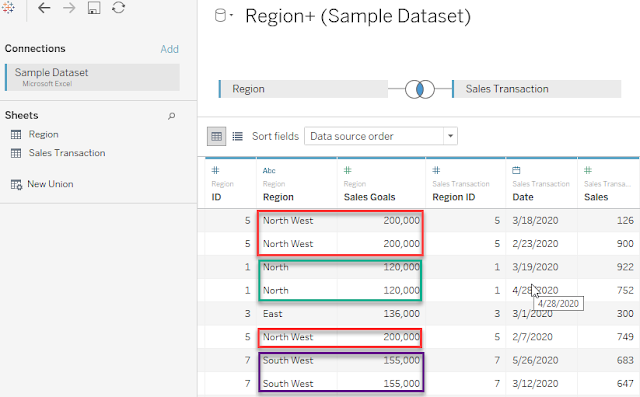Screen dimensions: 640x397
Task: Click the 2/7/2020 date cell
Action: 533,337
